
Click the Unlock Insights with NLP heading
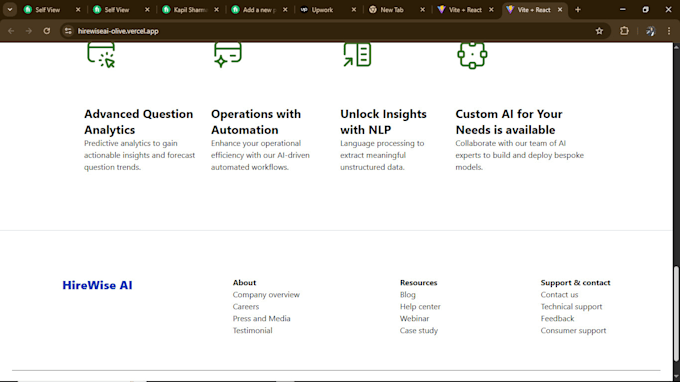tap(383, 122)
